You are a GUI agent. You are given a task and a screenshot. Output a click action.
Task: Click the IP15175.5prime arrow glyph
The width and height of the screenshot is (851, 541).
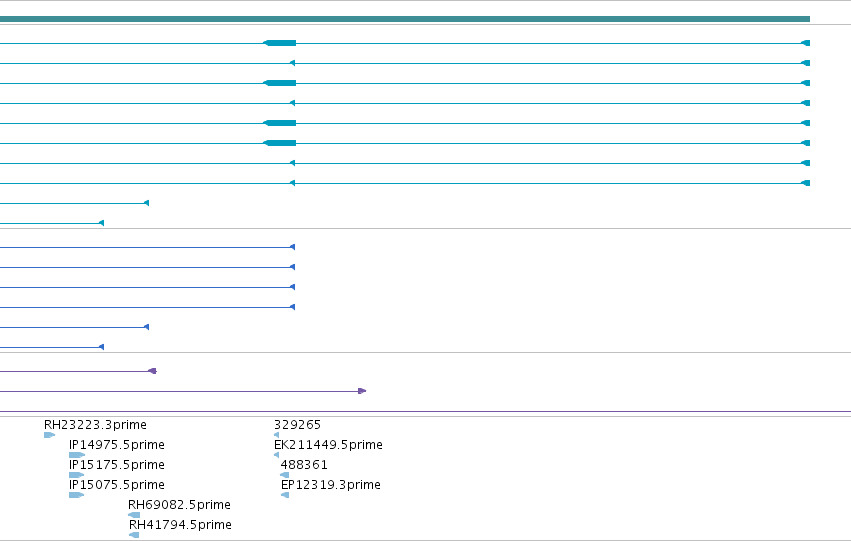(77, 475)
